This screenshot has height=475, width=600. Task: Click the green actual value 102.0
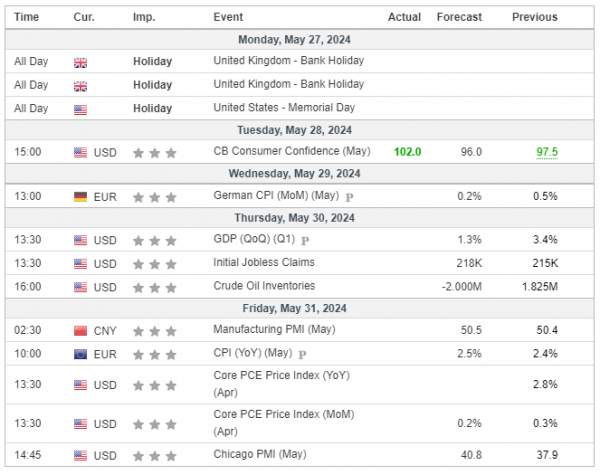(408, 152)
